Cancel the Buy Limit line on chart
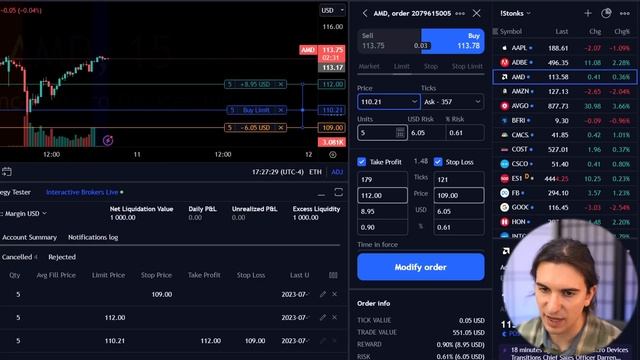This screenshot has width=640, height=360. coord(281,110)
